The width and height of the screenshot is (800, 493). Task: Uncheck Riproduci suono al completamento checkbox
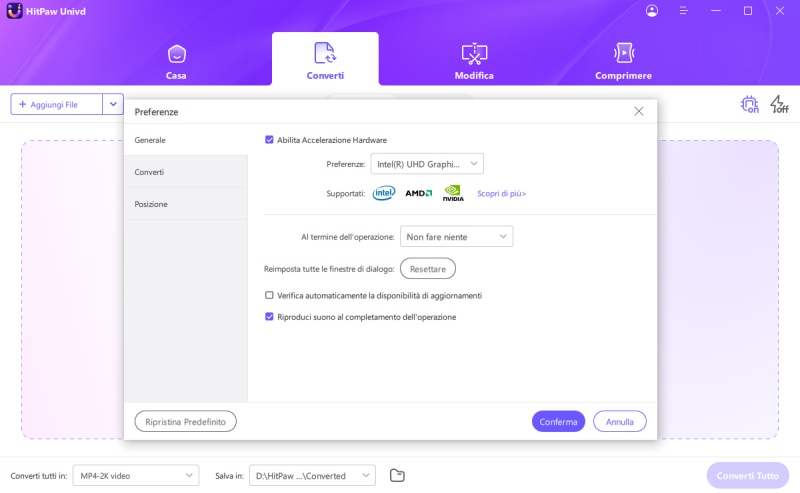pyautogui.click(x=269, y=317)
